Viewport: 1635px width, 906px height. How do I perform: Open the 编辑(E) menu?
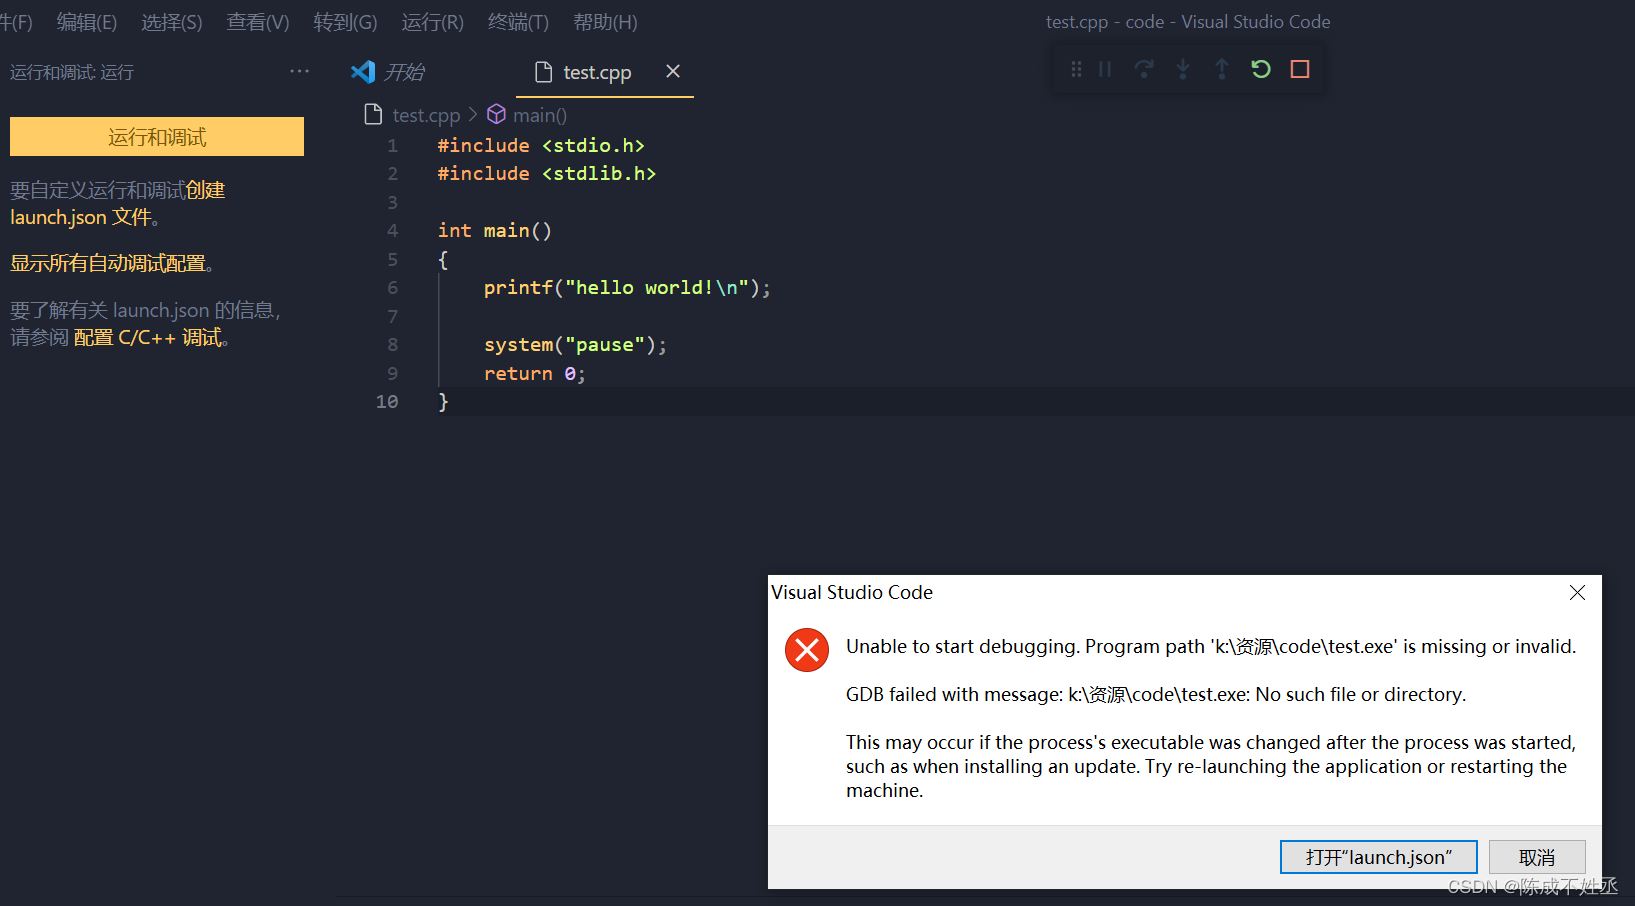coord(87,22)
